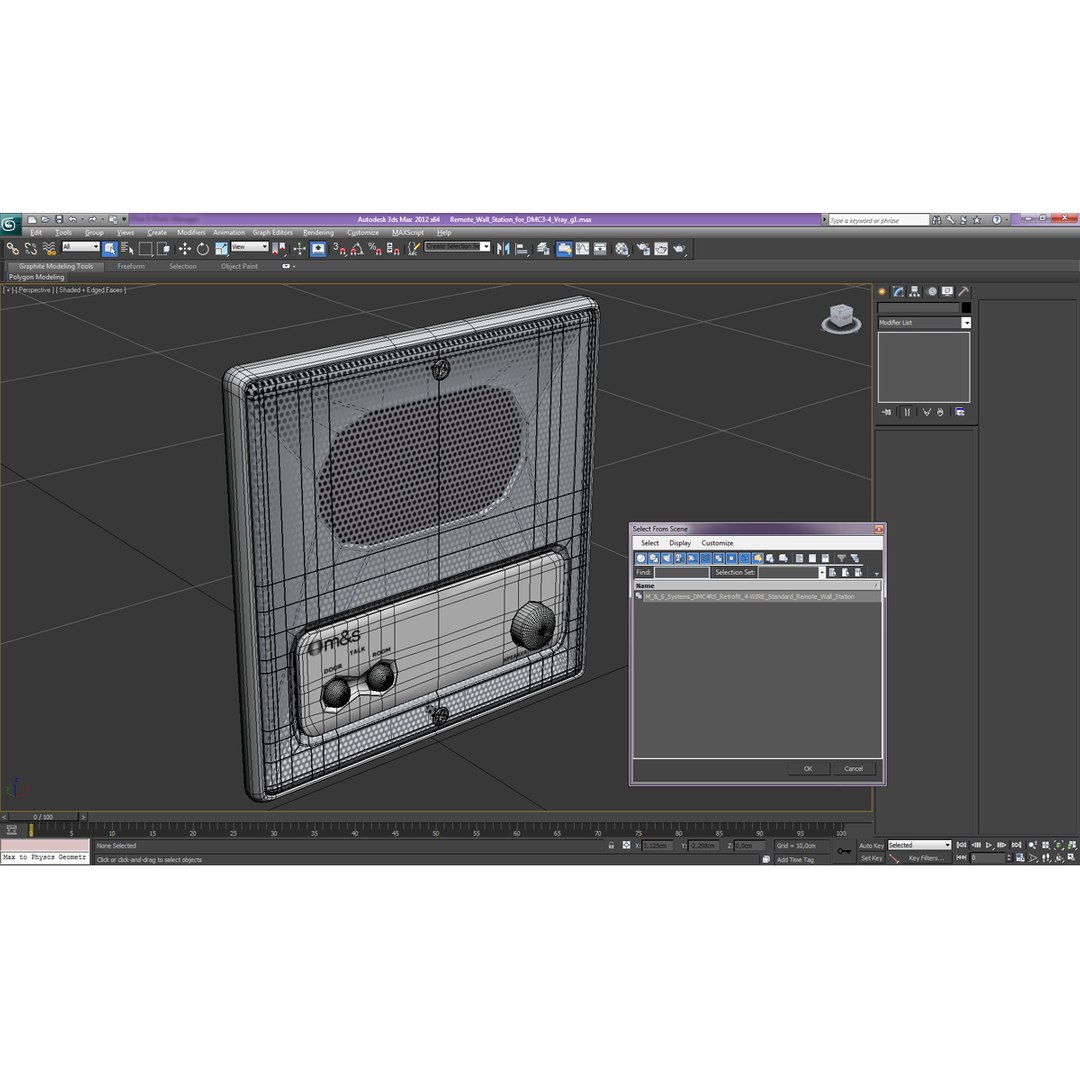Click the Mirror tool icon

(x=503, y=249)
